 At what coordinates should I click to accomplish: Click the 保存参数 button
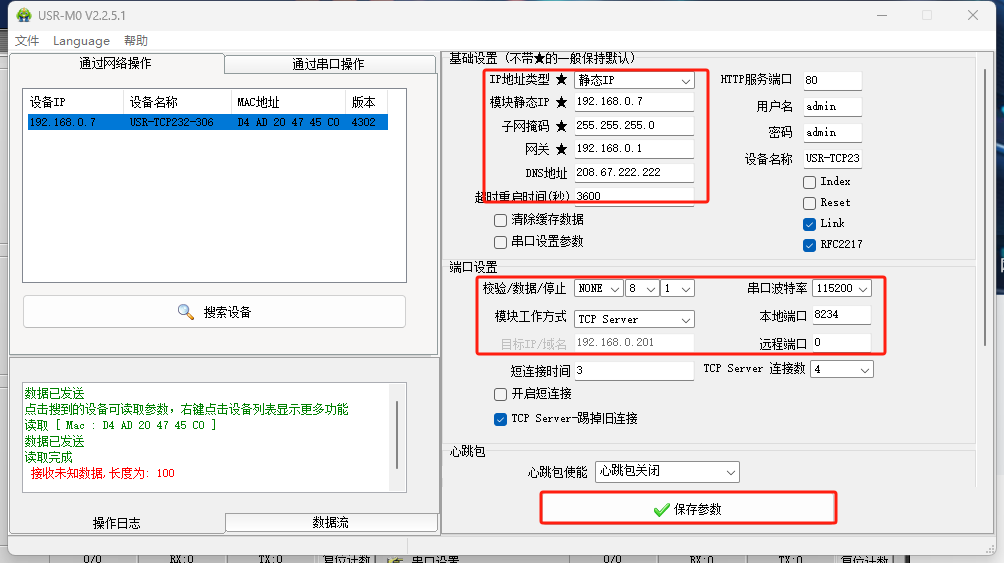pos(688,509)
